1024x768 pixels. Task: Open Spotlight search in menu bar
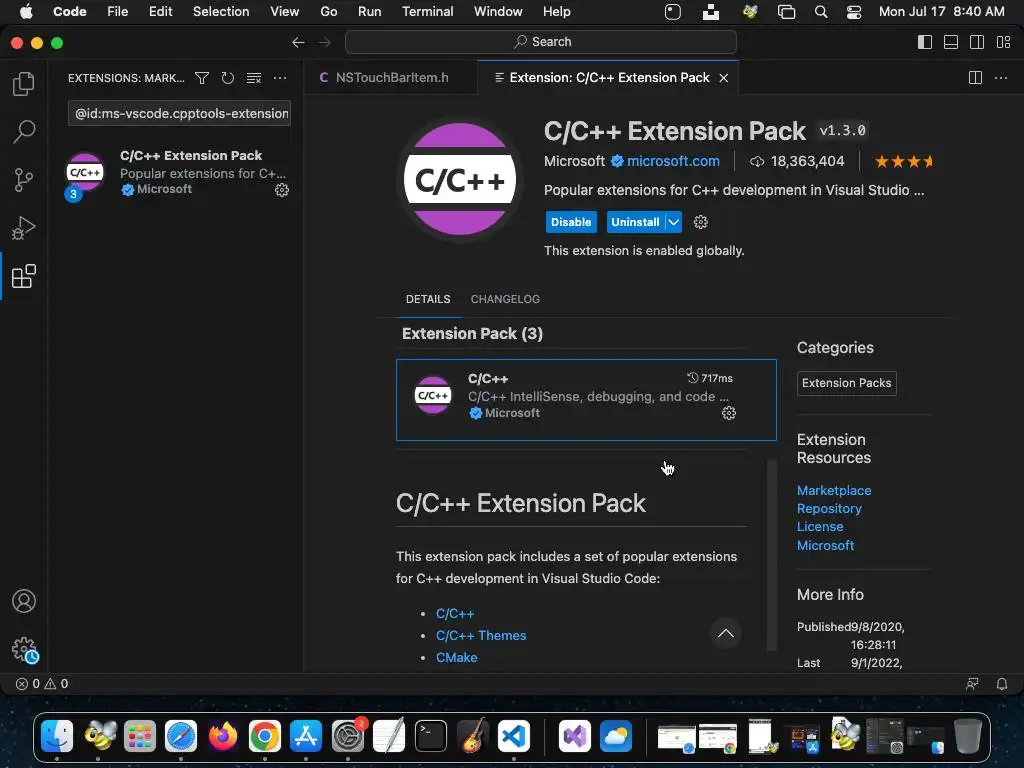(x=821, y=12)
